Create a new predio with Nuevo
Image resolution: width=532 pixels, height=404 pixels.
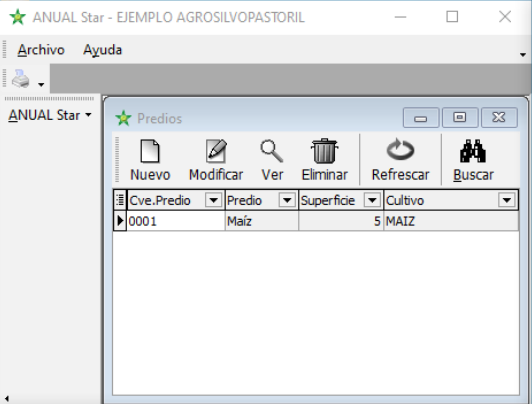point(150,160)
